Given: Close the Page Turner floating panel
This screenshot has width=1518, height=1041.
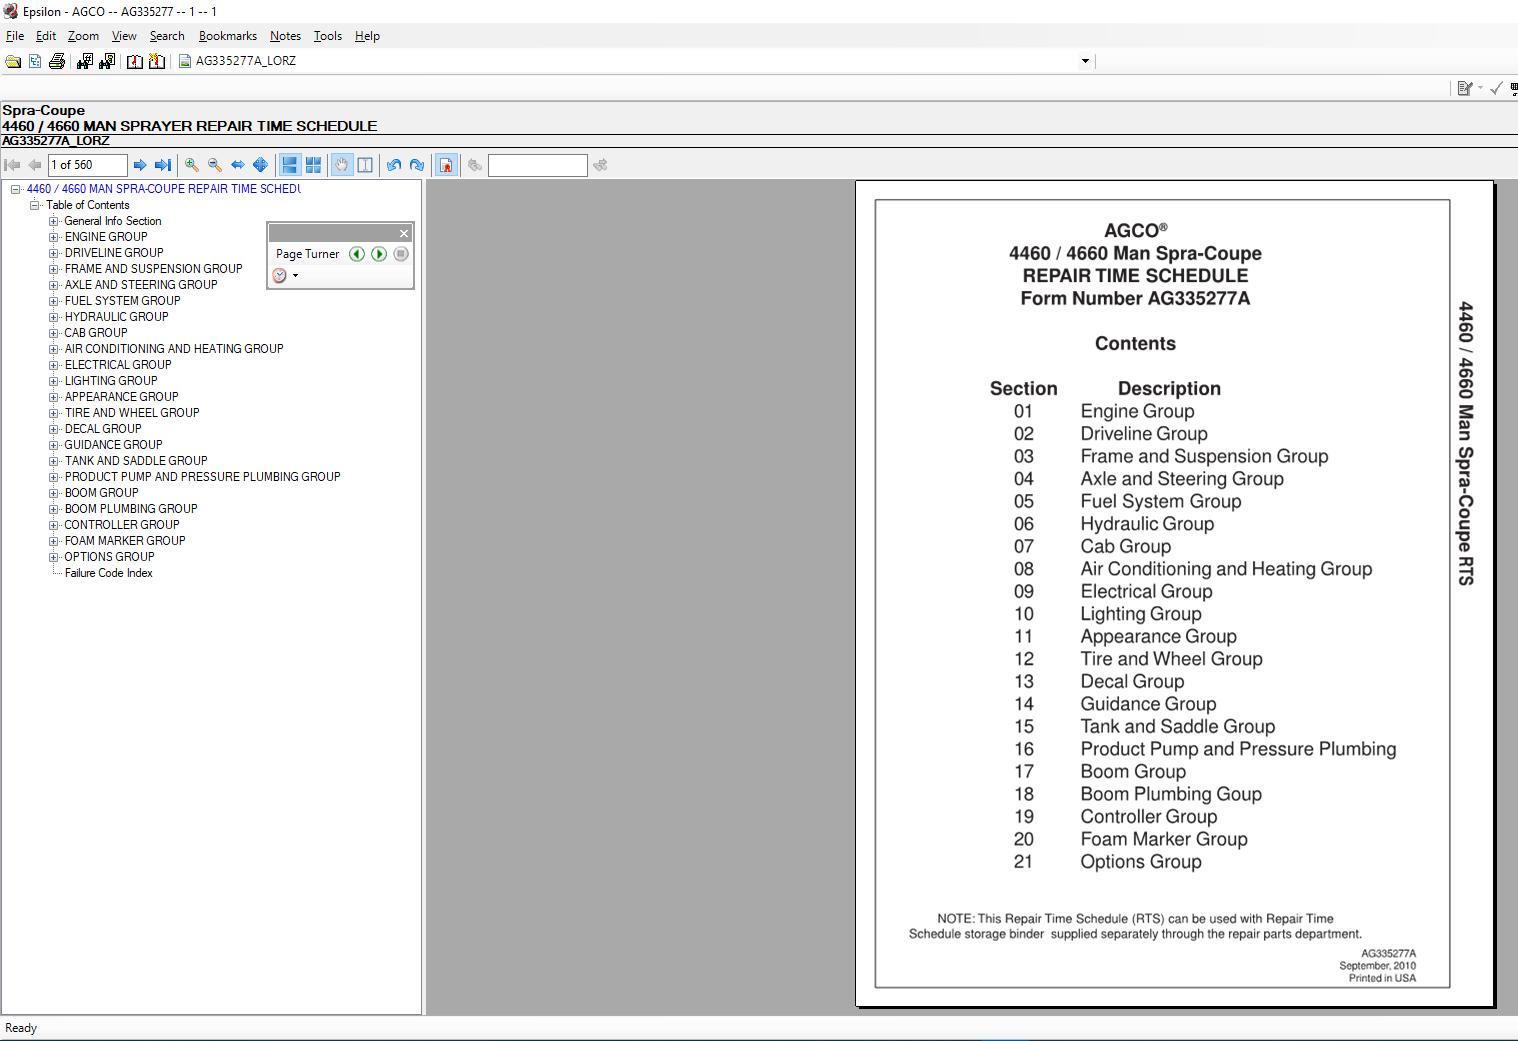Looking at the screenshot, I should pyautogui.click(x=404, y=233).
